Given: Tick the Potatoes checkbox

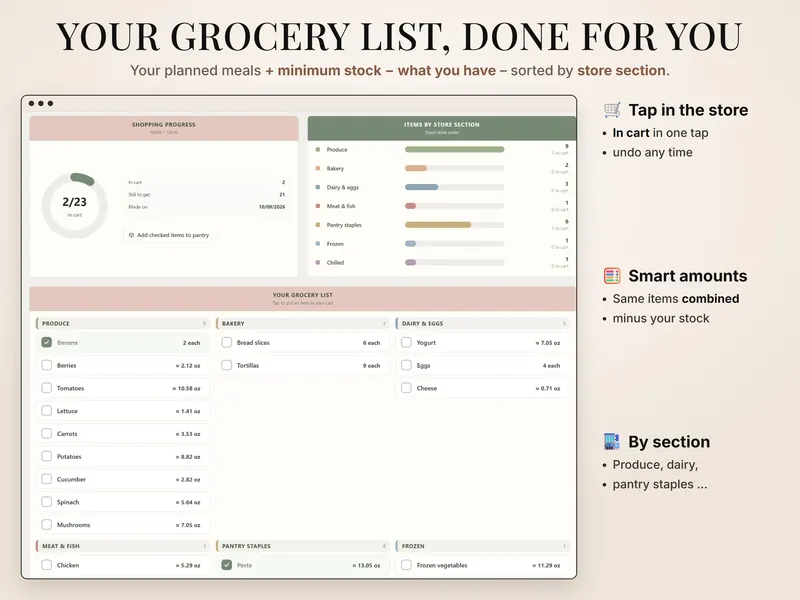Looking at the screenshot, I should [x=46, y=456].
